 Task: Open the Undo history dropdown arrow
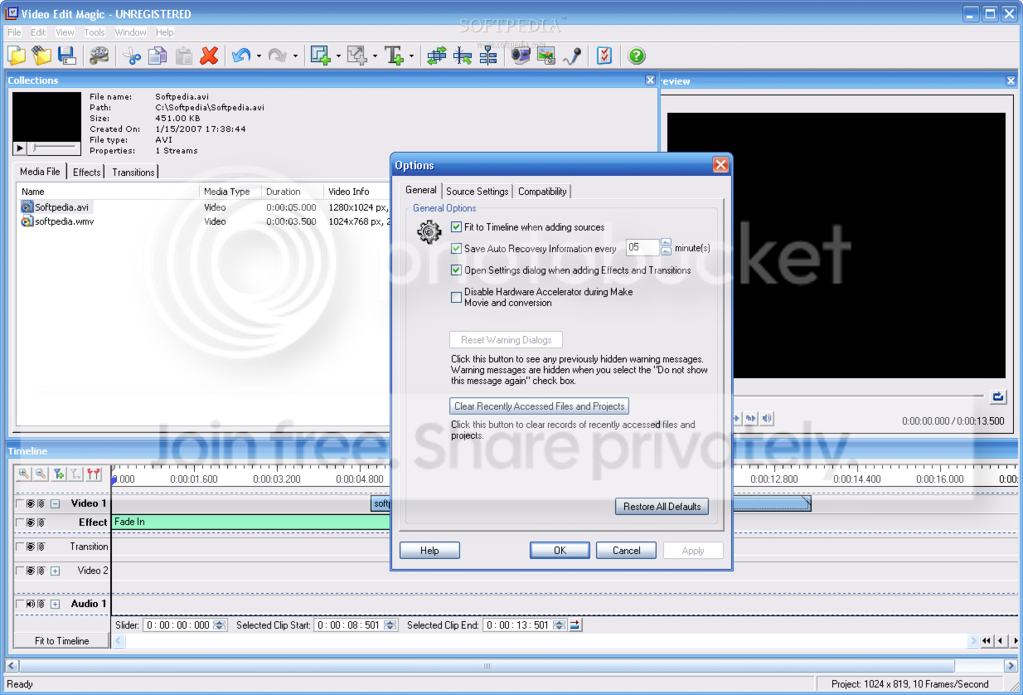coord(259,57)
